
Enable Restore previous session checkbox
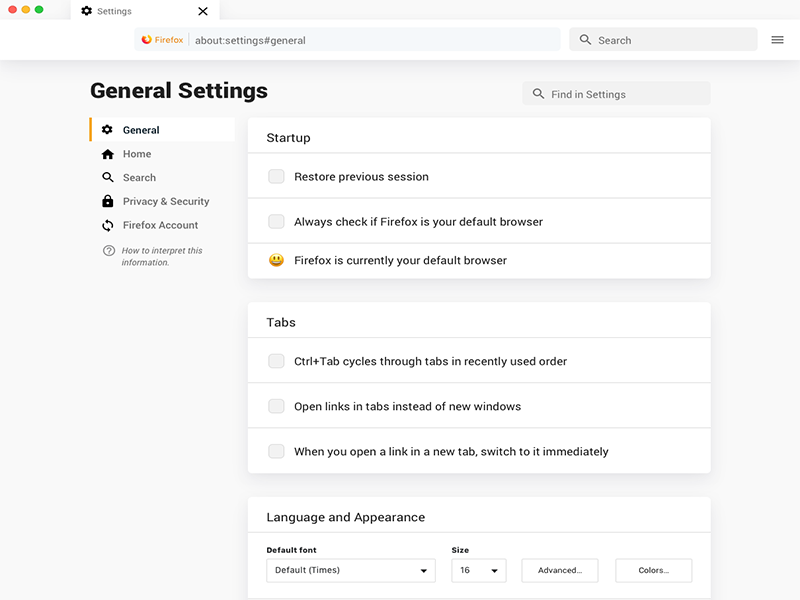point(276,177)
